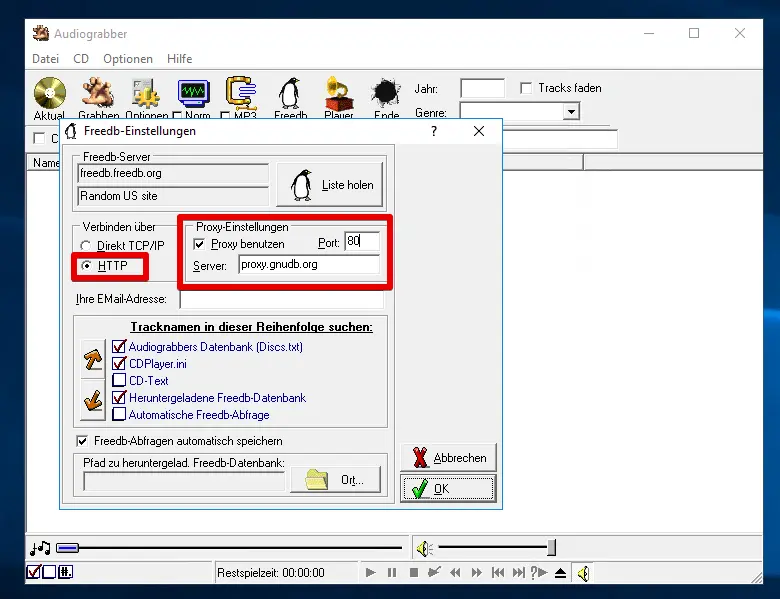780x599 pixels.
Task: Select the HTTP radio button
Action: (x=86, y=266)
